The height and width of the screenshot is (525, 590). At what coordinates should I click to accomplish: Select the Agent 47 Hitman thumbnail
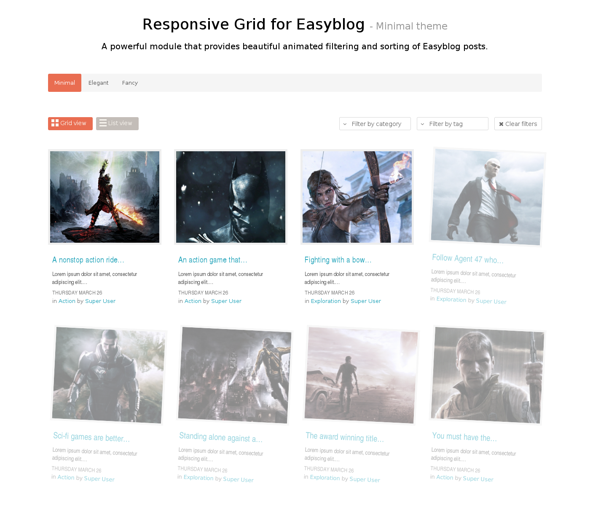[488, 197]
